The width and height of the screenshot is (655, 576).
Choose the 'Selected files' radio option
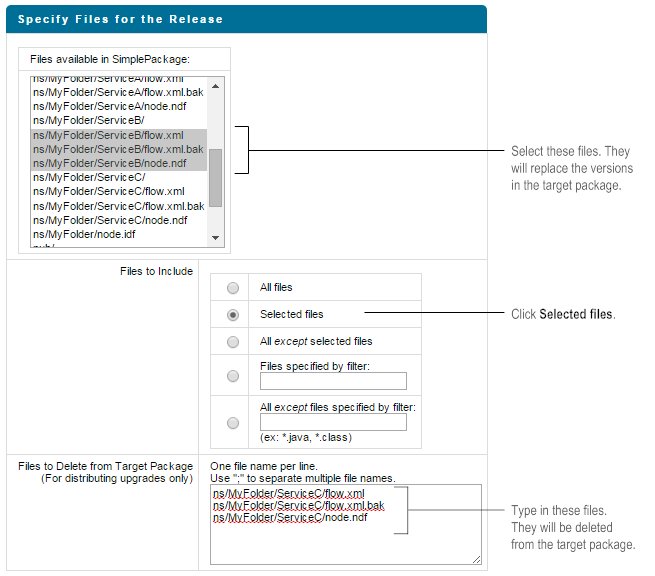(x=233, y=315)
